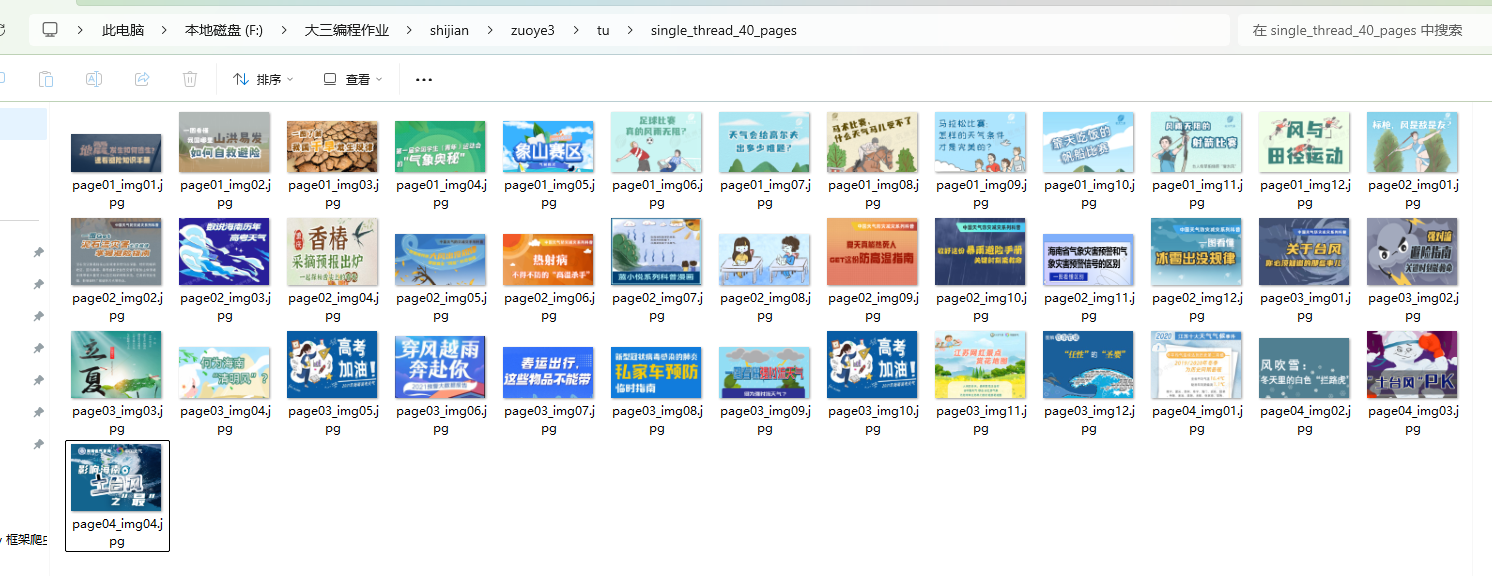Open the 查看 view dropdown
1492x576 pixels.
353,79
